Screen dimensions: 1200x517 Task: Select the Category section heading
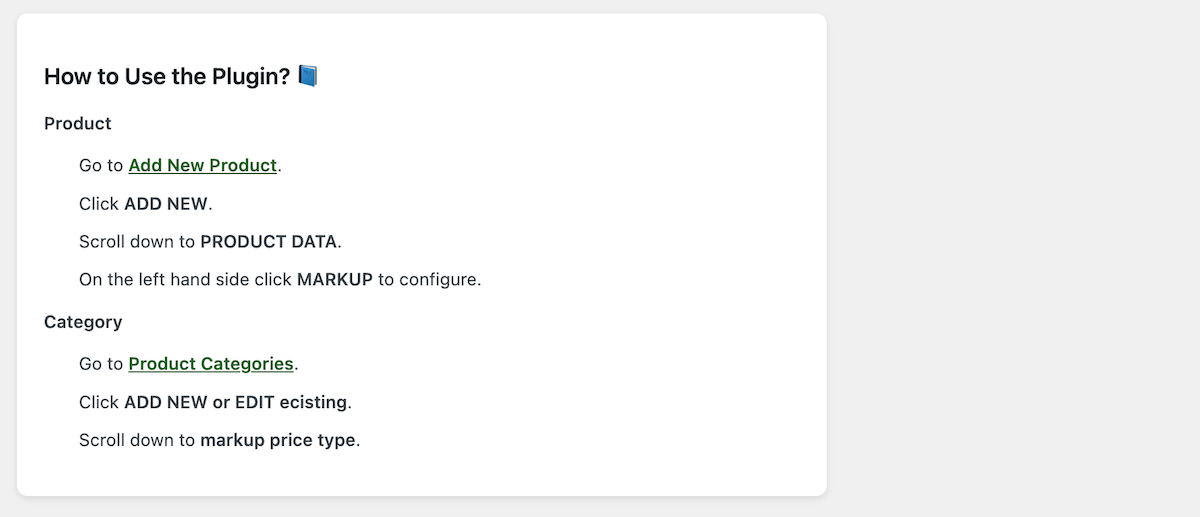click(x=83, y=322)
